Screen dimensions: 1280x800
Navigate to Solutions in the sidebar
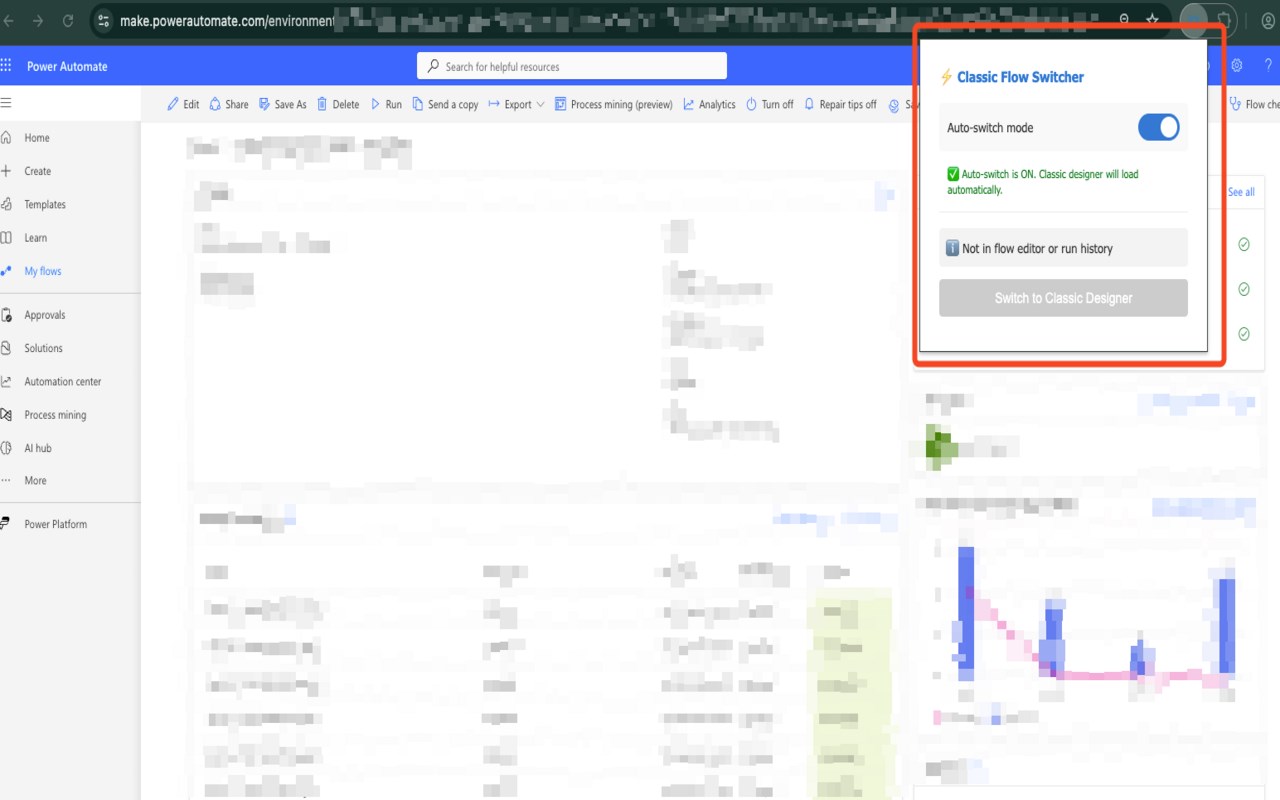(x=44, y=348)
